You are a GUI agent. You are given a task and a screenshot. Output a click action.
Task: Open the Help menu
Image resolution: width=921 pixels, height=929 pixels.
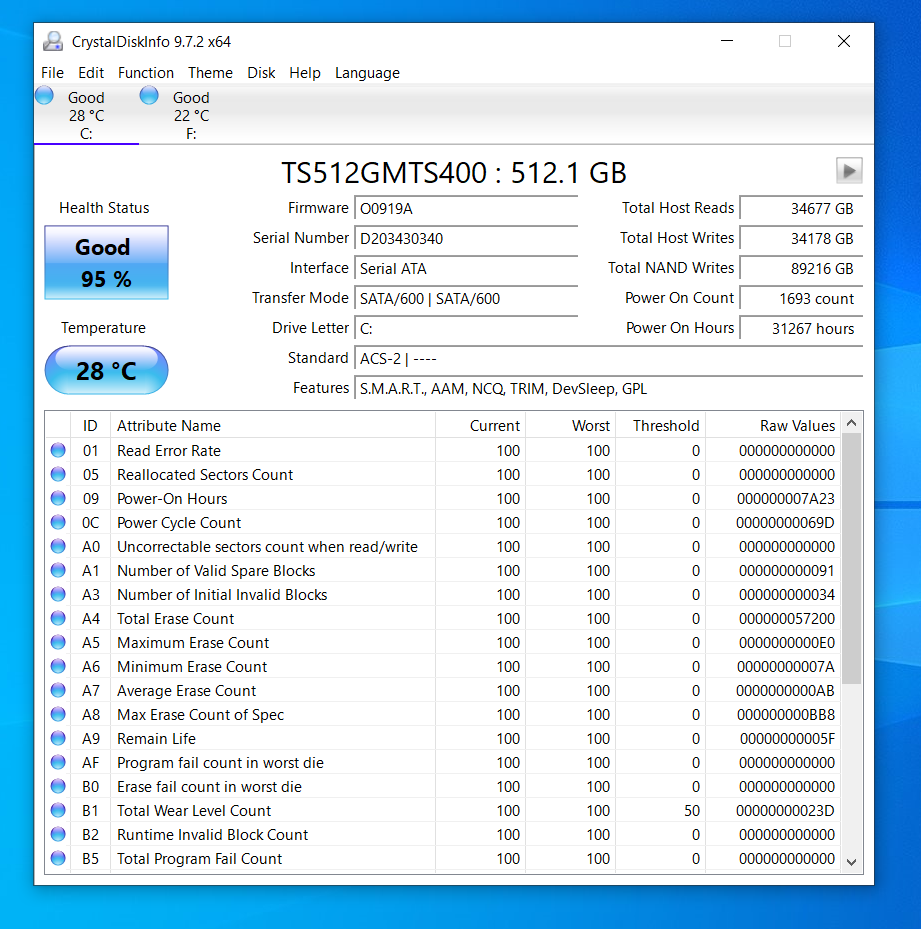(305, 72)
